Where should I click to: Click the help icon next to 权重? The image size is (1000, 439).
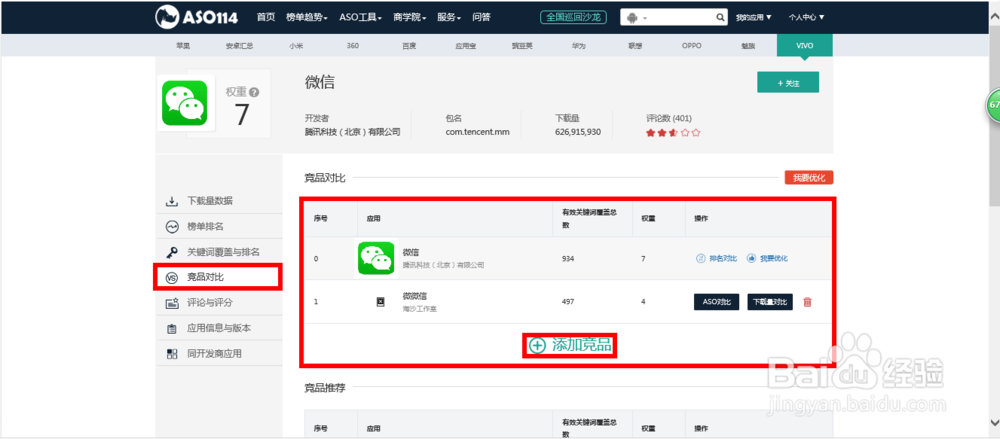tap(254, 93)
